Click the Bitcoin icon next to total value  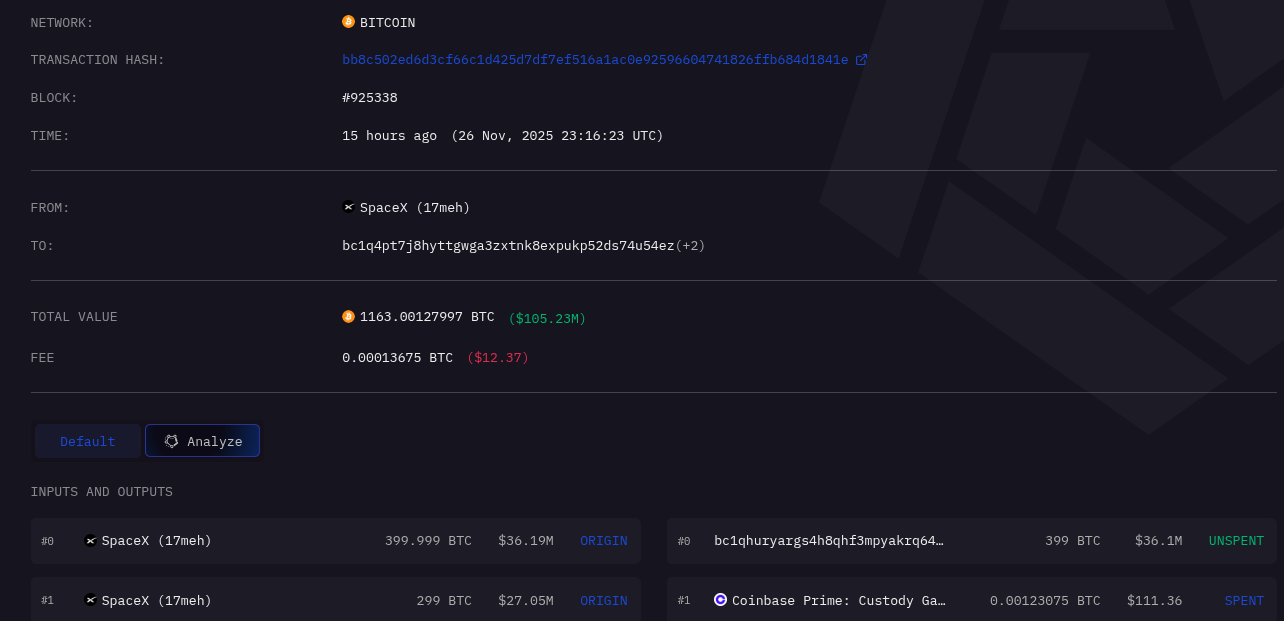tap(348, 317)
